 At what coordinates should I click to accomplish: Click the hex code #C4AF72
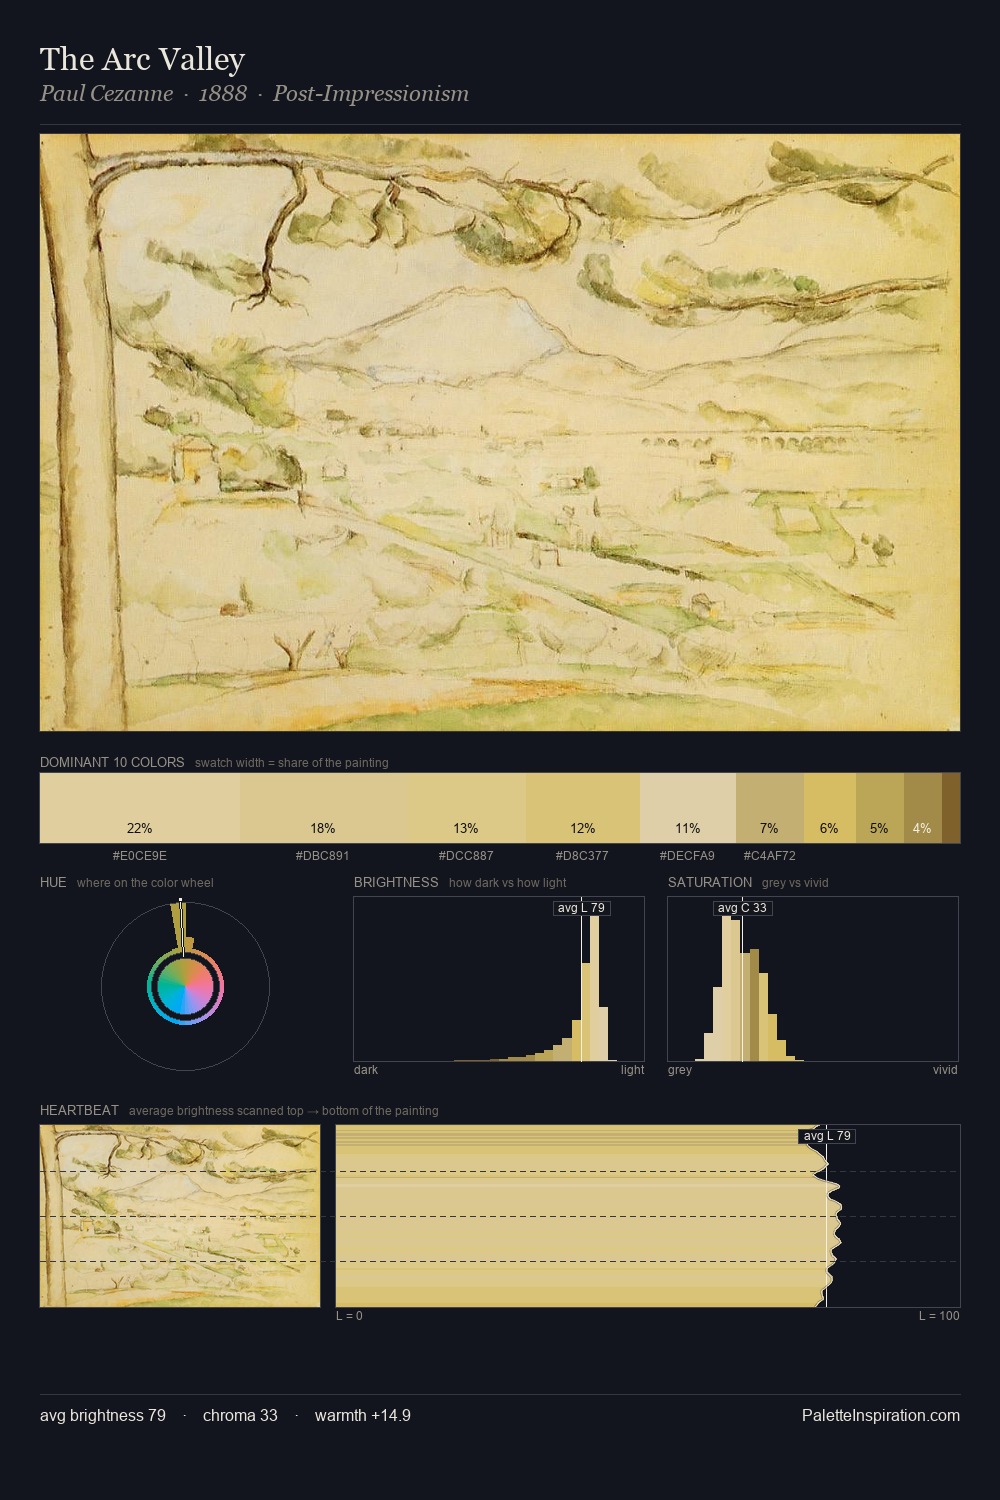tap(770, 856)
